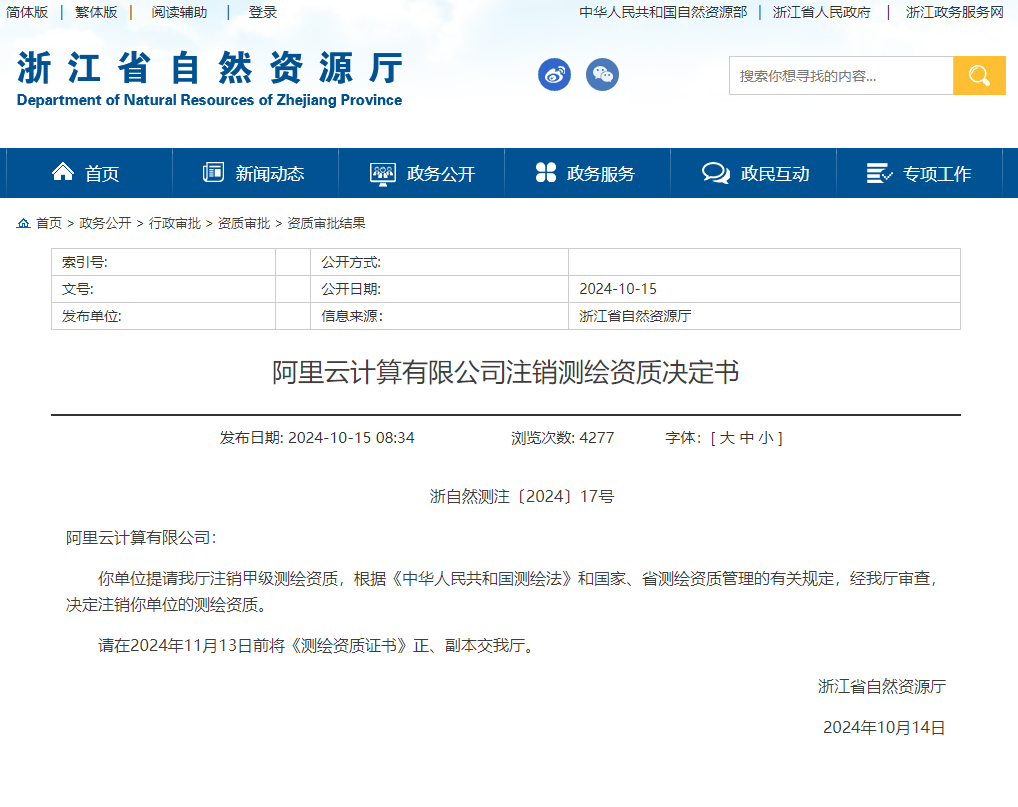Screen dimensions: 1018x807
Task: Click the orange search magnifier button
Action: click(979, 75)
